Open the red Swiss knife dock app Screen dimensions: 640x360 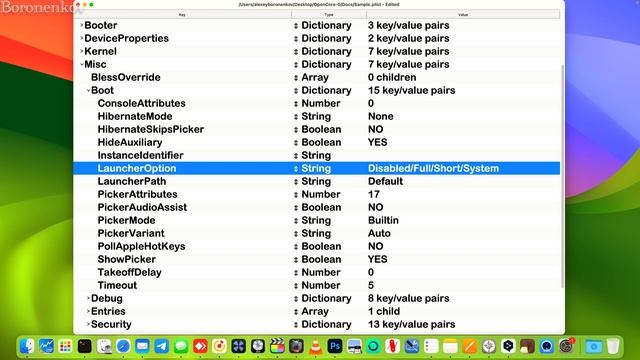pos(393,346)
